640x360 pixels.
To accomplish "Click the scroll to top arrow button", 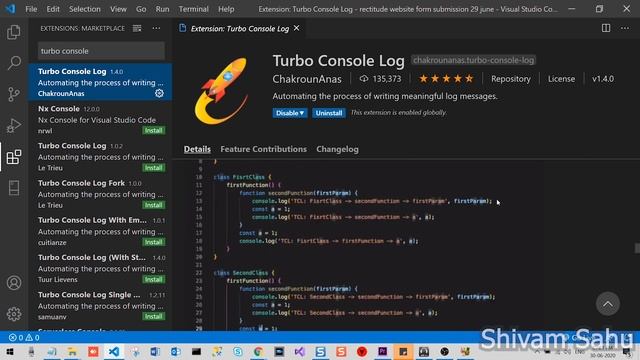I will click(x=608, y=304).
